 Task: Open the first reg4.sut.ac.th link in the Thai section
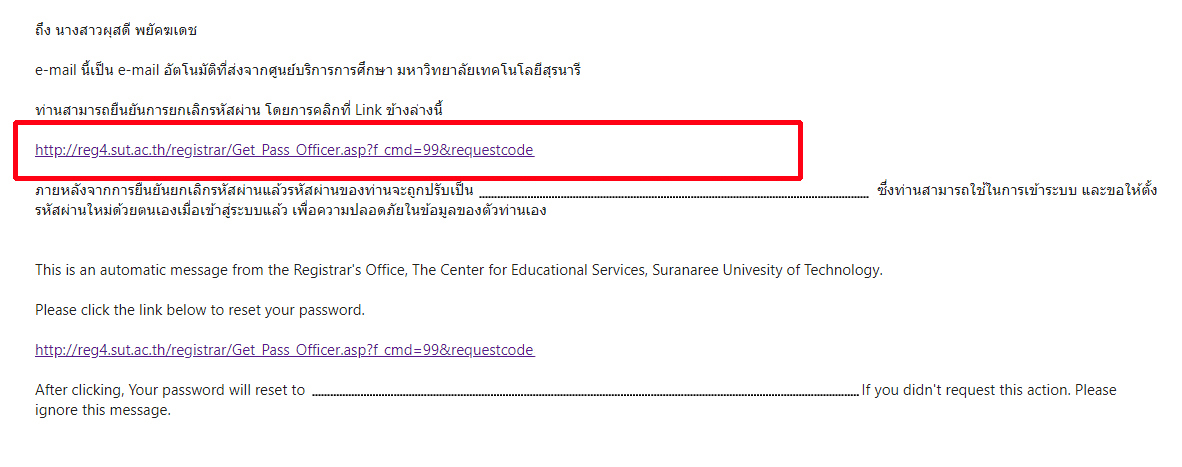click(284, 150)
